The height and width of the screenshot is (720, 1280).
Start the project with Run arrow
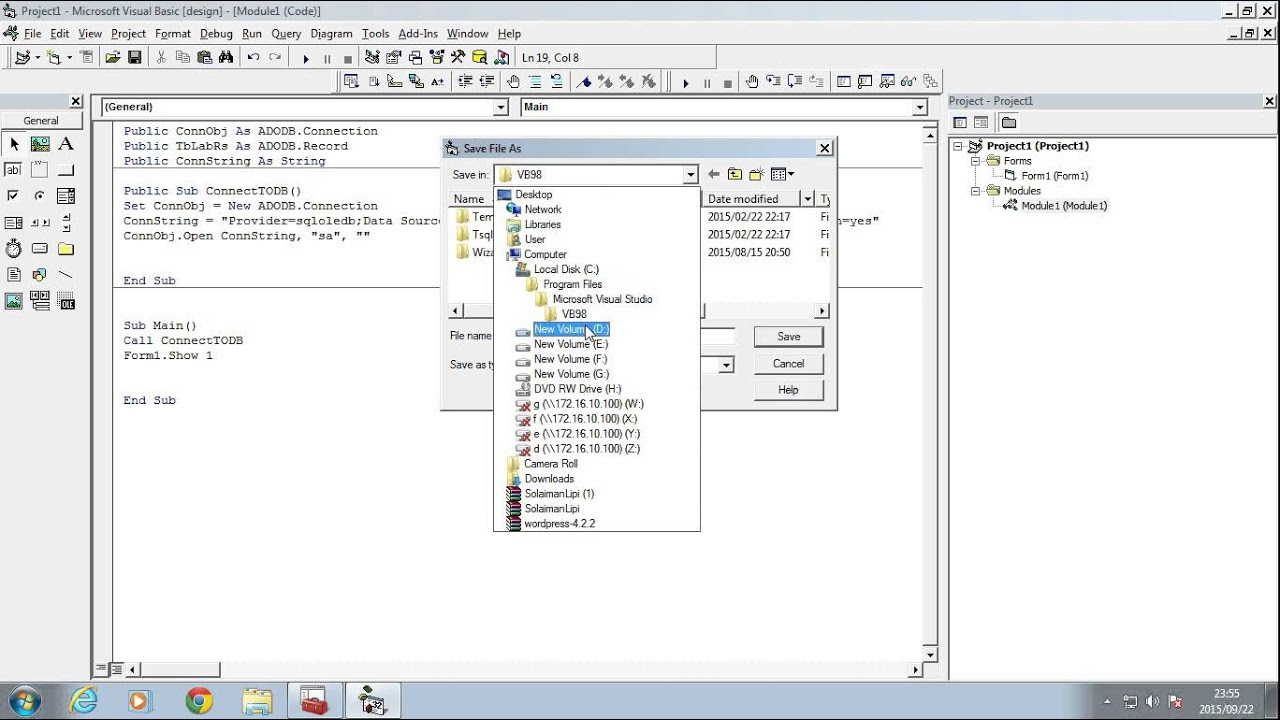point(306,58)
